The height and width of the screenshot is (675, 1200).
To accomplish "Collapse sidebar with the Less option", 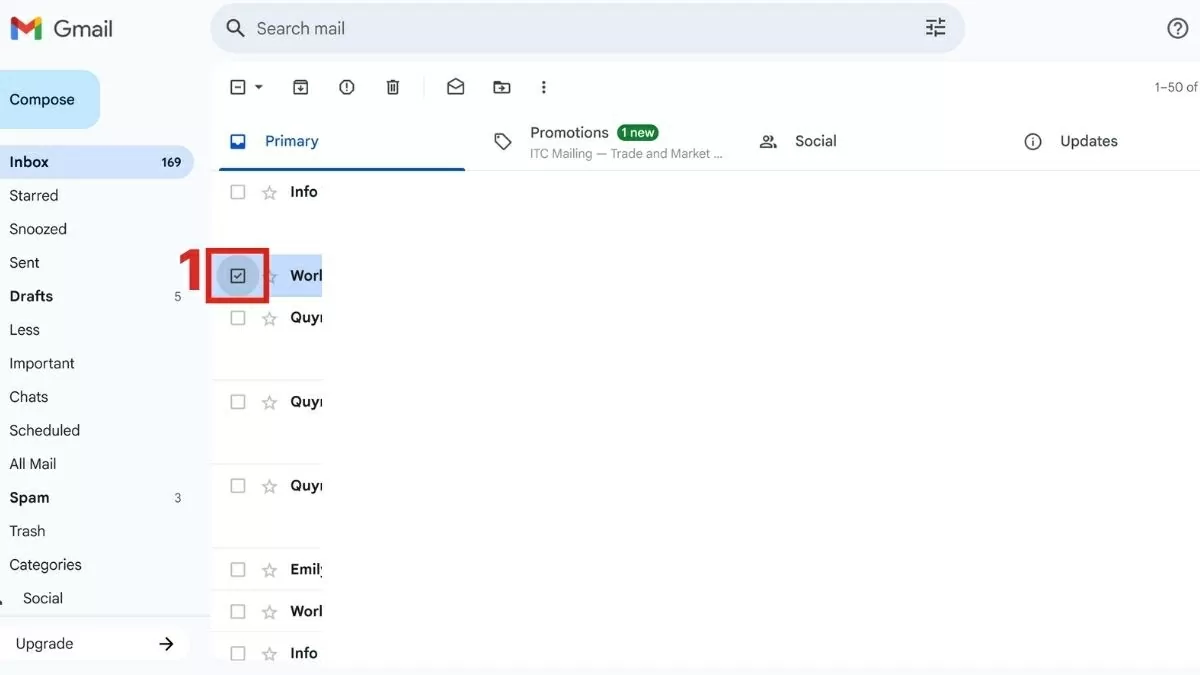I will [25, 330].
